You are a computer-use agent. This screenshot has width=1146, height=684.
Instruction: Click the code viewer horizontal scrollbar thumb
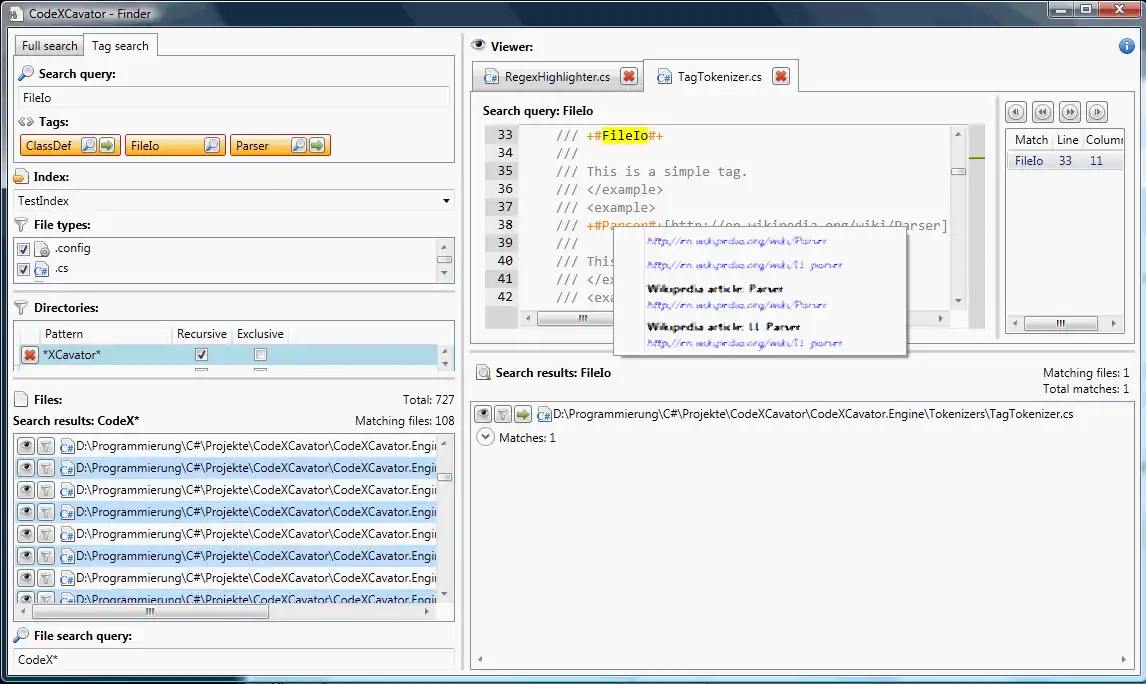click(x=583, y=318)
